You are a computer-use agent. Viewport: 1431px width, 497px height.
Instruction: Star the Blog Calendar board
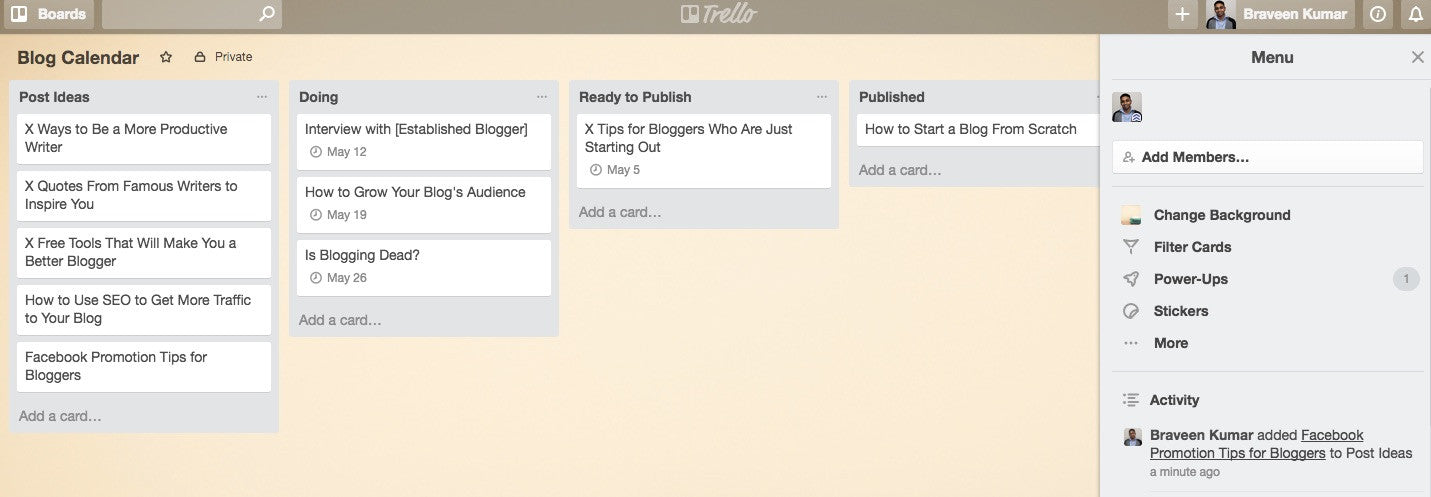pos(166,57)
